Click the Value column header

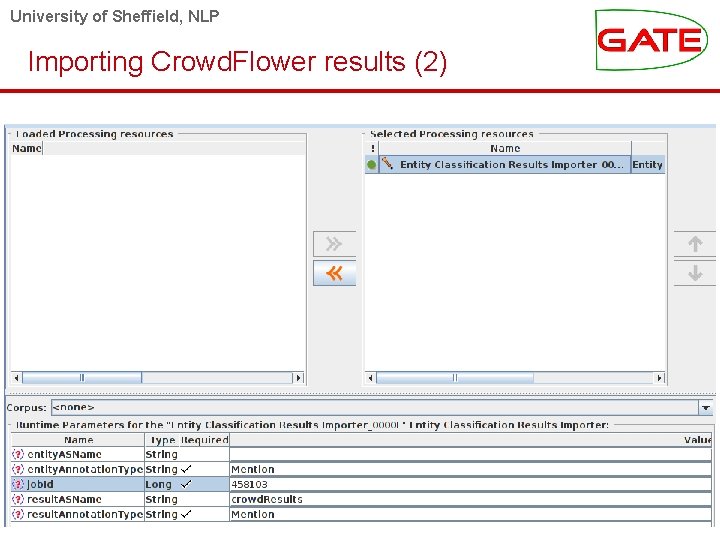[x=470, y=440]
